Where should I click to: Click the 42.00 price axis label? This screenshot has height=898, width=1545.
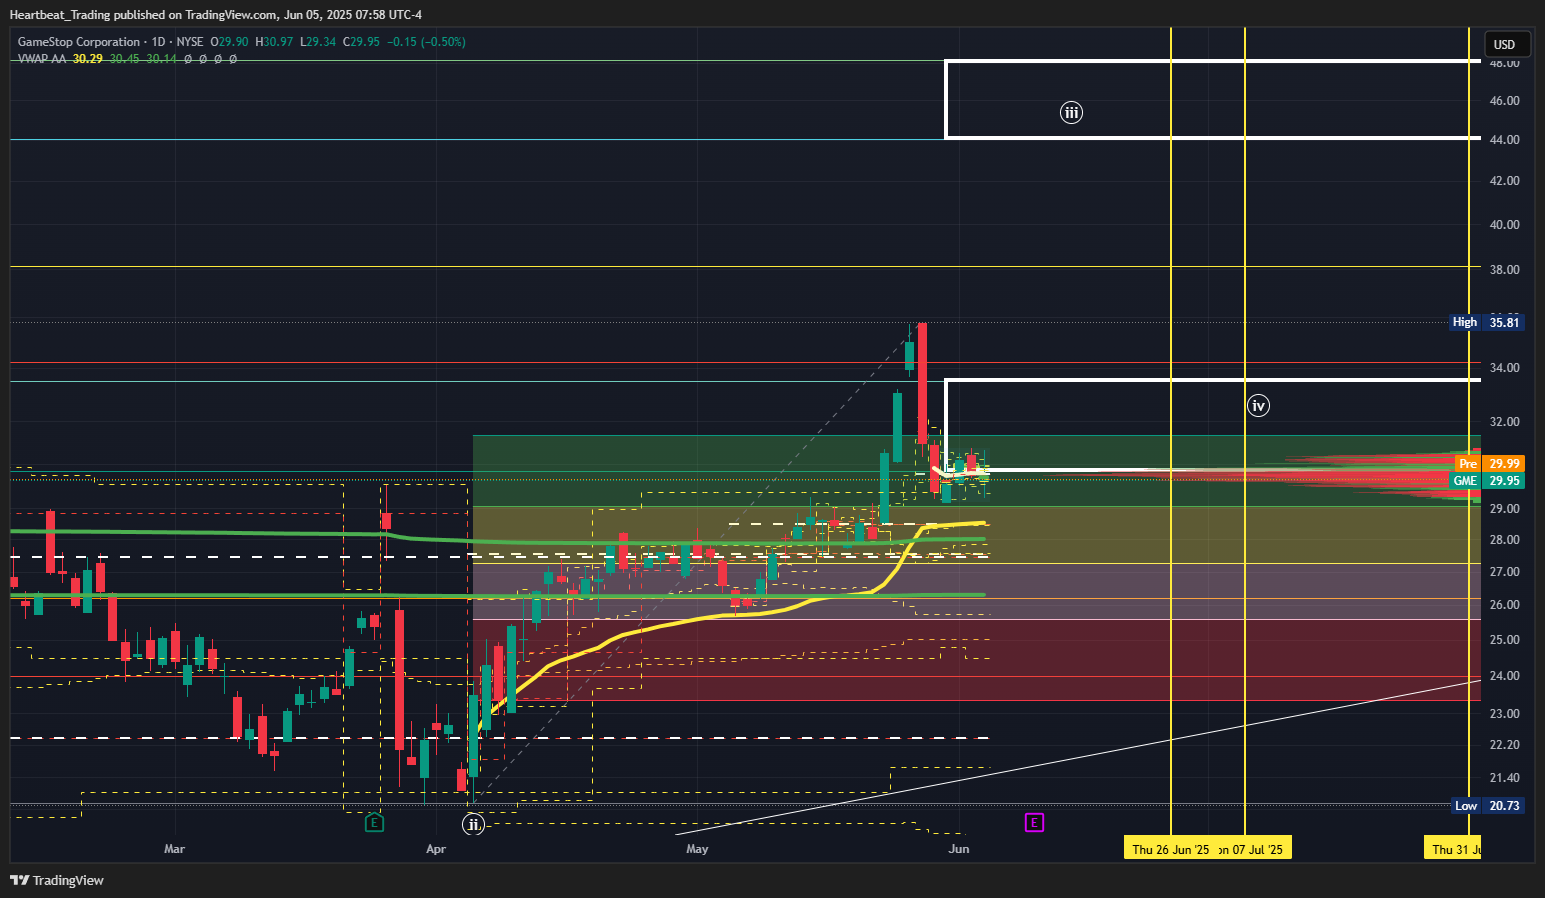(x=1504, y=181)
